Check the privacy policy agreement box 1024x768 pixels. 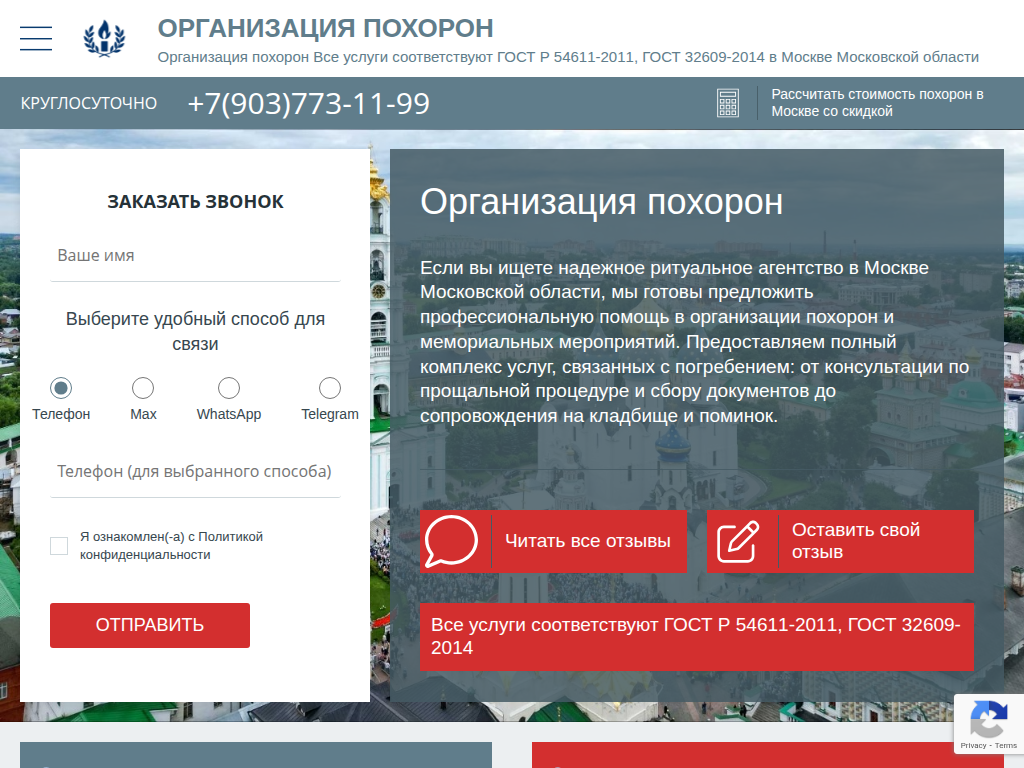pos(59,546)
